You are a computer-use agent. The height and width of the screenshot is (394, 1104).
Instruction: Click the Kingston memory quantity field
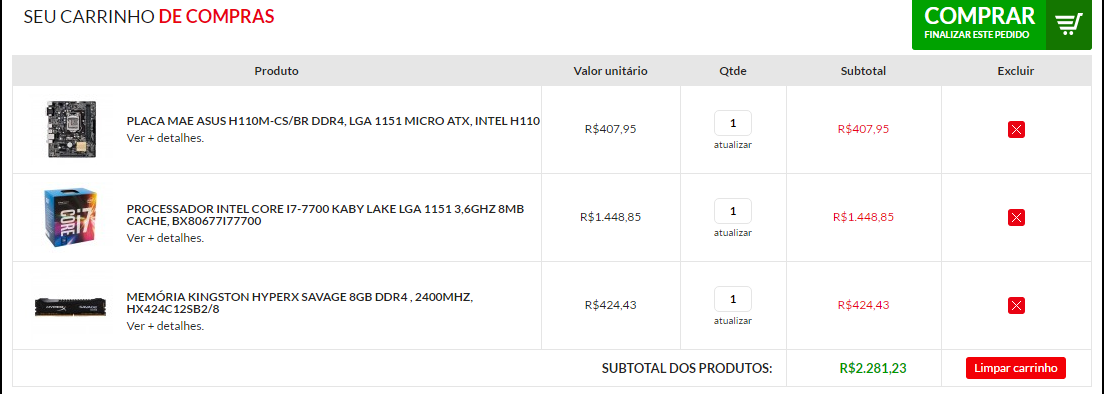tap(733, 299)
